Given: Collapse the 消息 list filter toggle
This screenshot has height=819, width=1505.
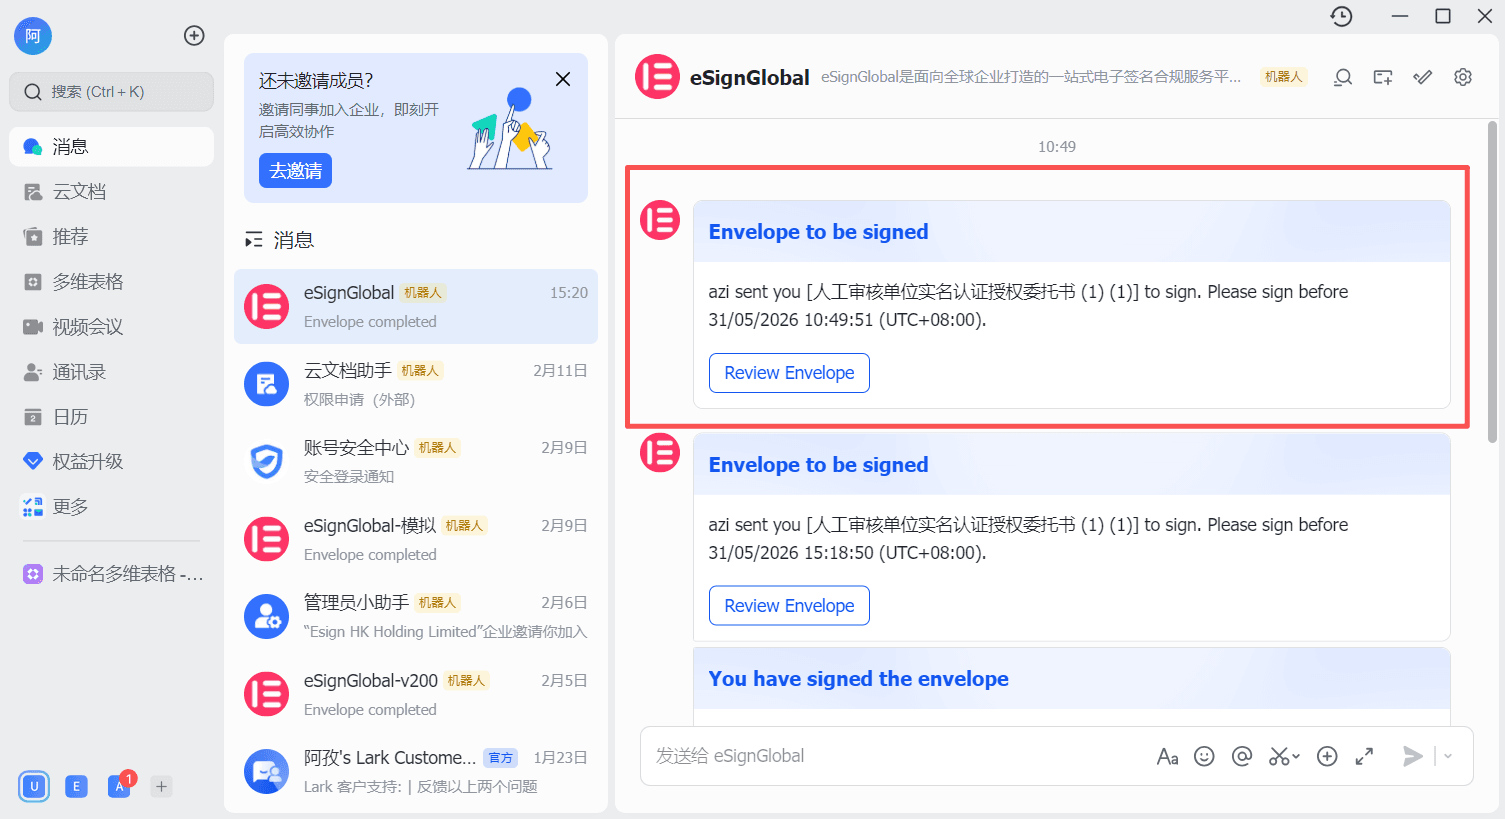Looking at the screenshot, I should click(254, 240).
